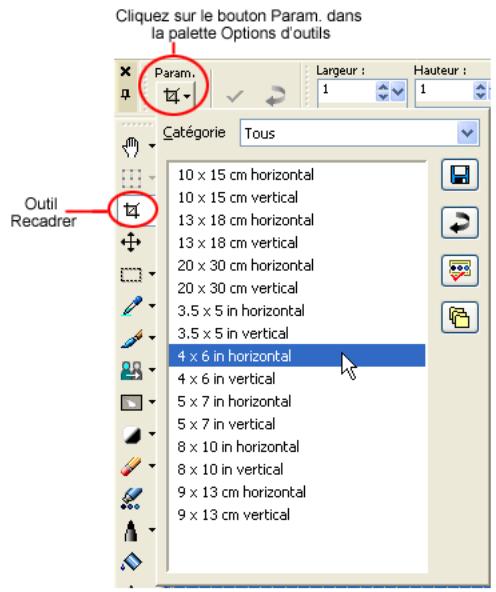The width and height of the screenshot is (496, 592).
Task: Select the Crop tool in the toolbar
Action: tap(131, 210)
